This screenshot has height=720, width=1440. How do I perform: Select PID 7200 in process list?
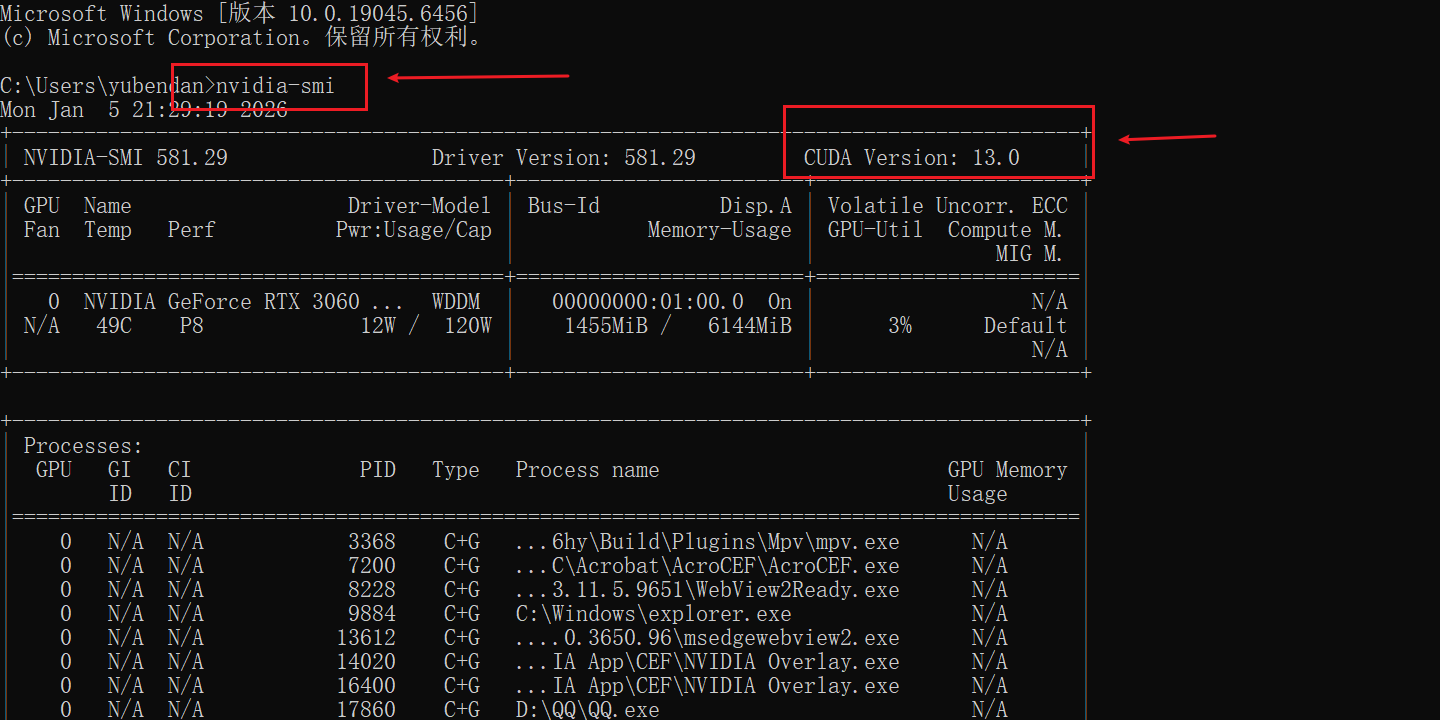pos(371,566)
